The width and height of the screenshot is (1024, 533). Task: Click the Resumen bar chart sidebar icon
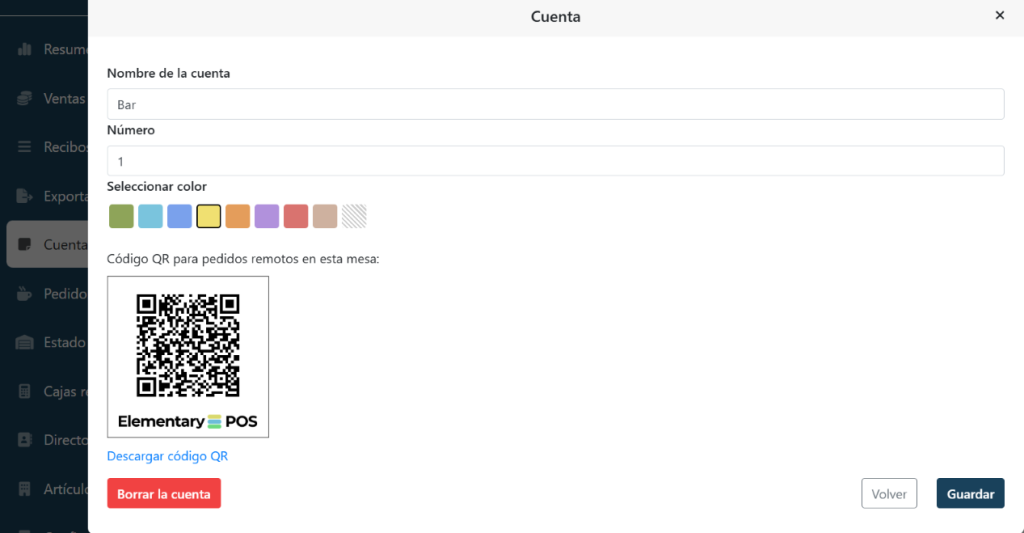25,49
